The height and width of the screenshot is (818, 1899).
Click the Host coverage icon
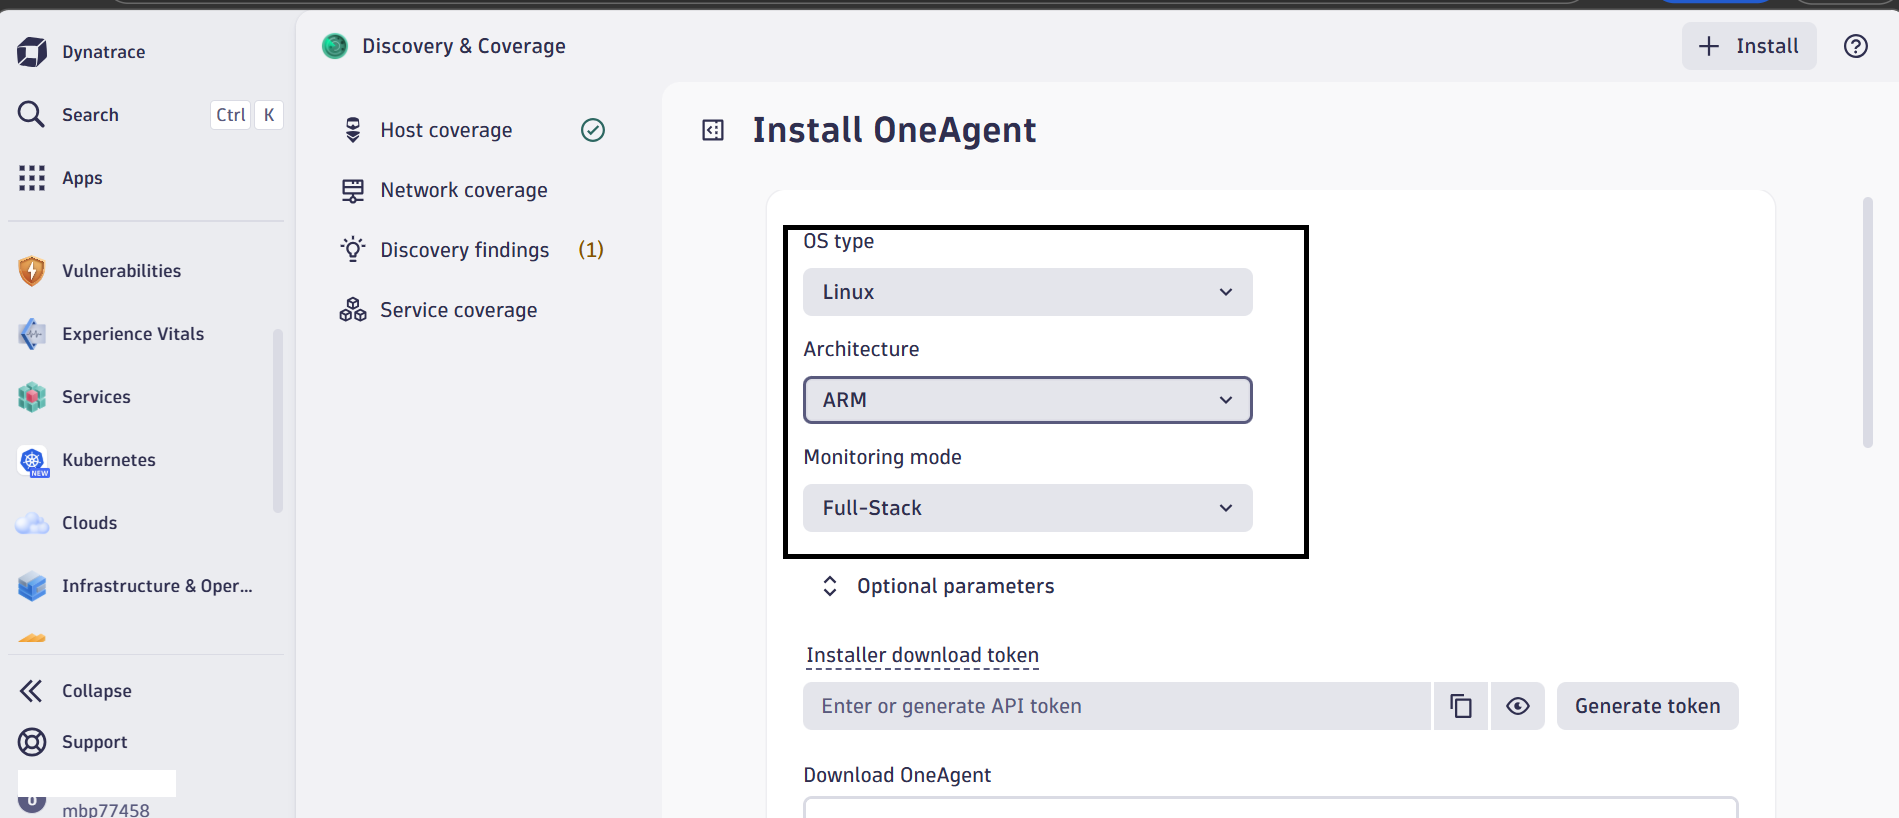click(353, 130)
